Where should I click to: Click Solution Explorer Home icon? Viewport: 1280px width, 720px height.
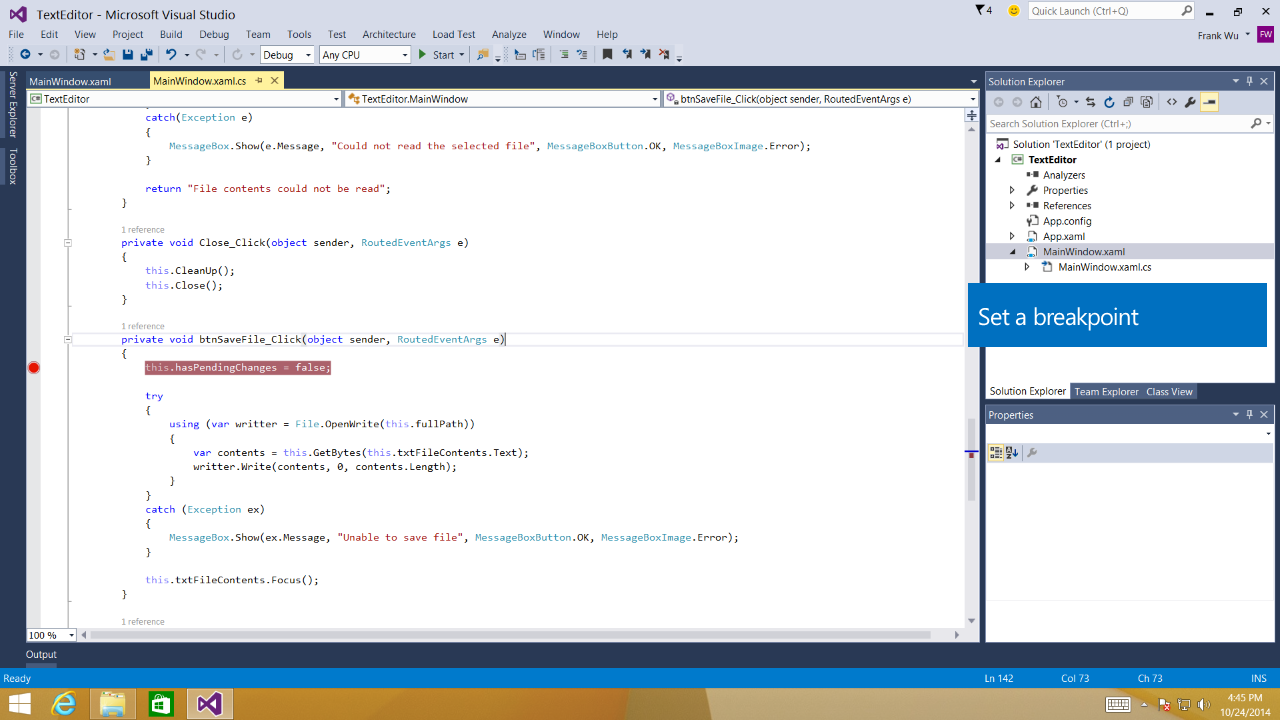[1036, 102]
